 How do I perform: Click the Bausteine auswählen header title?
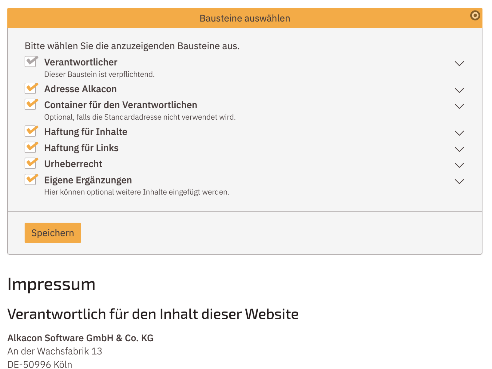click(x=245, y=18)
